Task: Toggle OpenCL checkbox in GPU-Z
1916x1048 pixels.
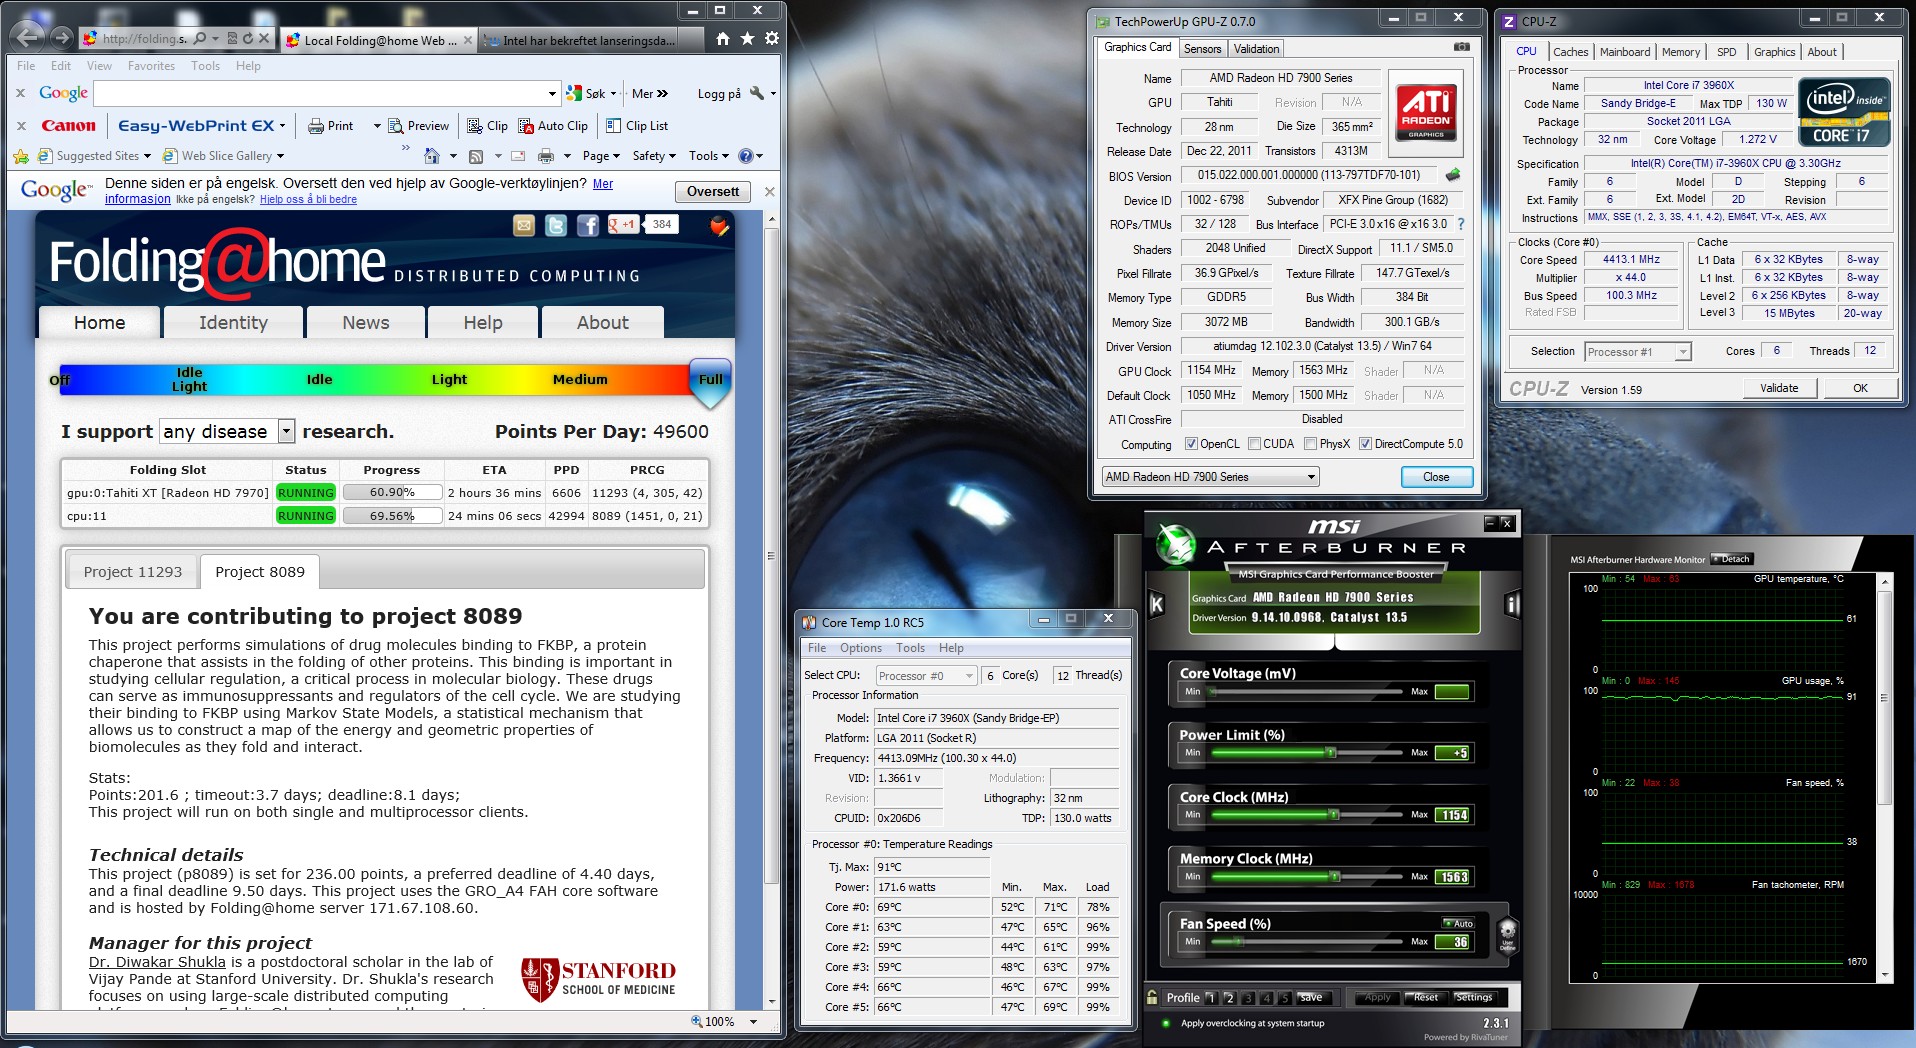Action: (1191, 444)
